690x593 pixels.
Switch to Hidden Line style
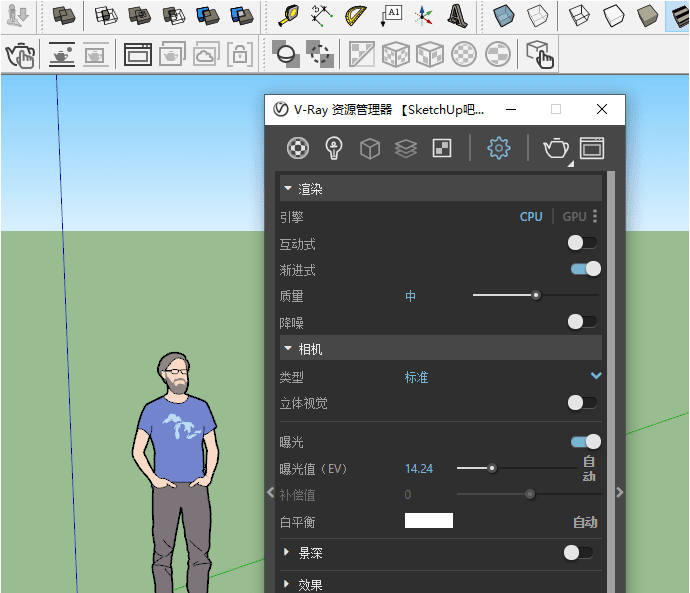pos(613,16)
